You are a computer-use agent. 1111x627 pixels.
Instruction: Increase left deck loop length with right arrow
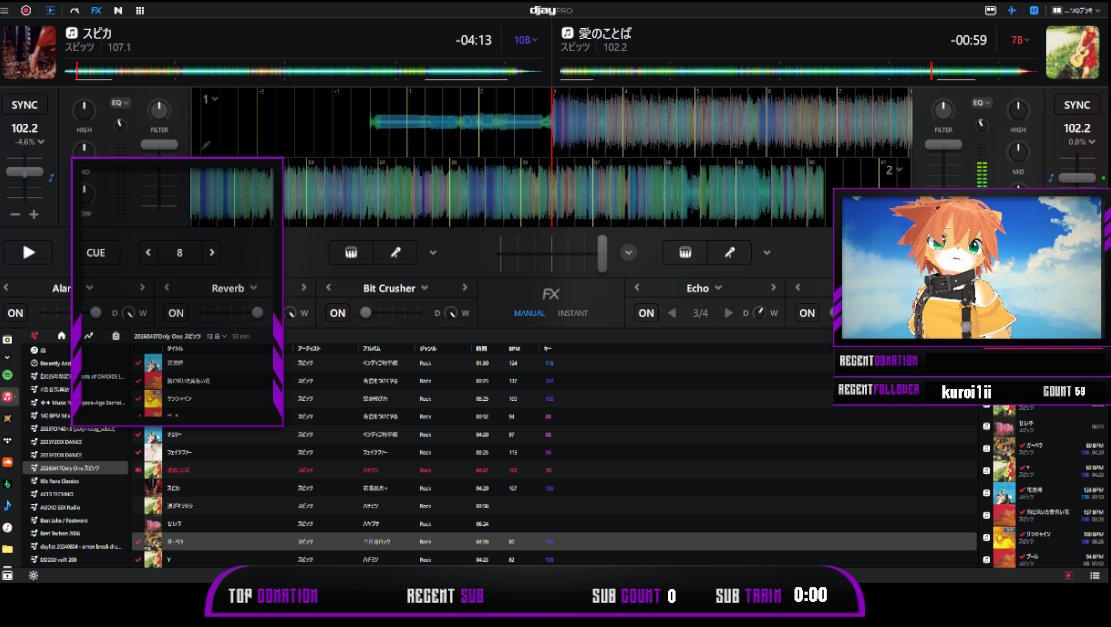tap(211, 252)
